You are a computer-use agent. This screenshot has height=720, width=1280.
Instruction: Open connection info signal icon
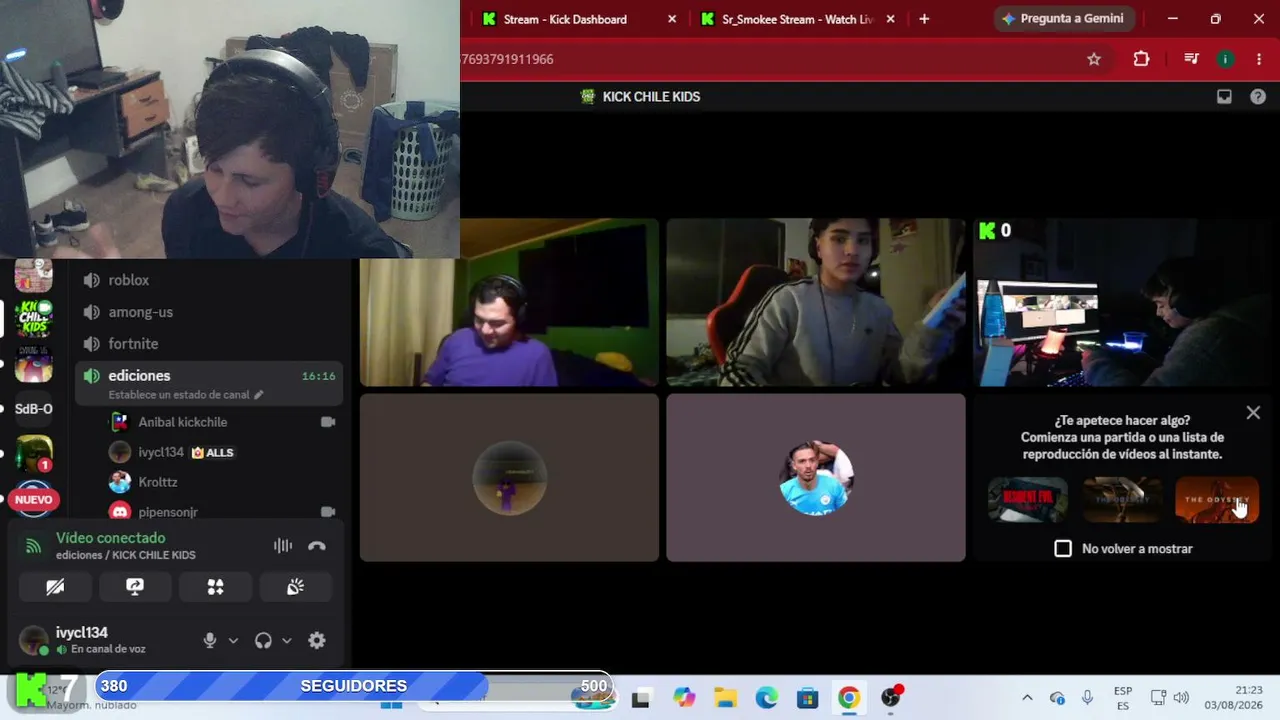tap(33, 546)
